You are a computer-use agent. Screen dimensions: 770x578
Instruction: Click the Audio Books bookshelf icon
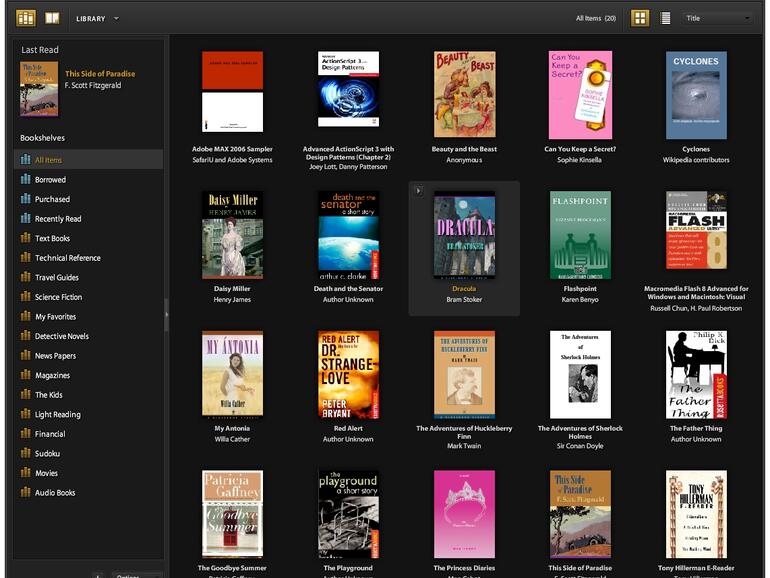[26, 493]
